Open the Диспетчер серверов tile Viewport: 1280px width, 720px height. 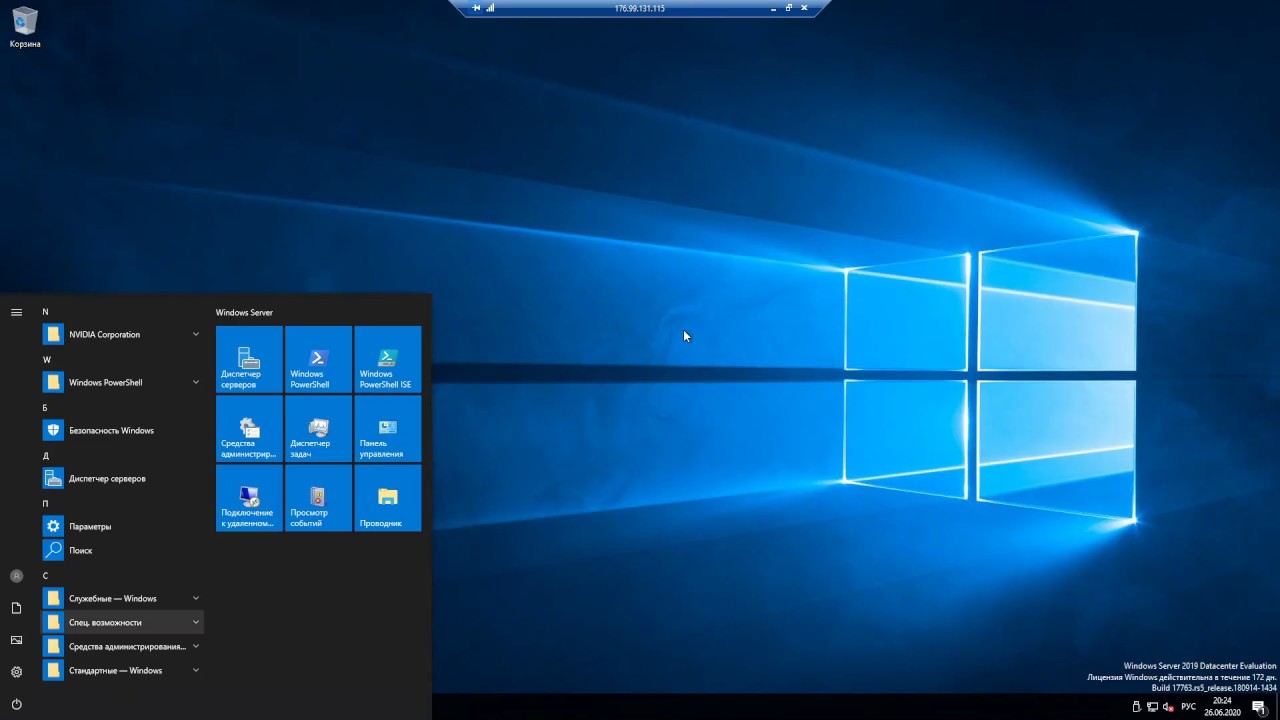249,359
